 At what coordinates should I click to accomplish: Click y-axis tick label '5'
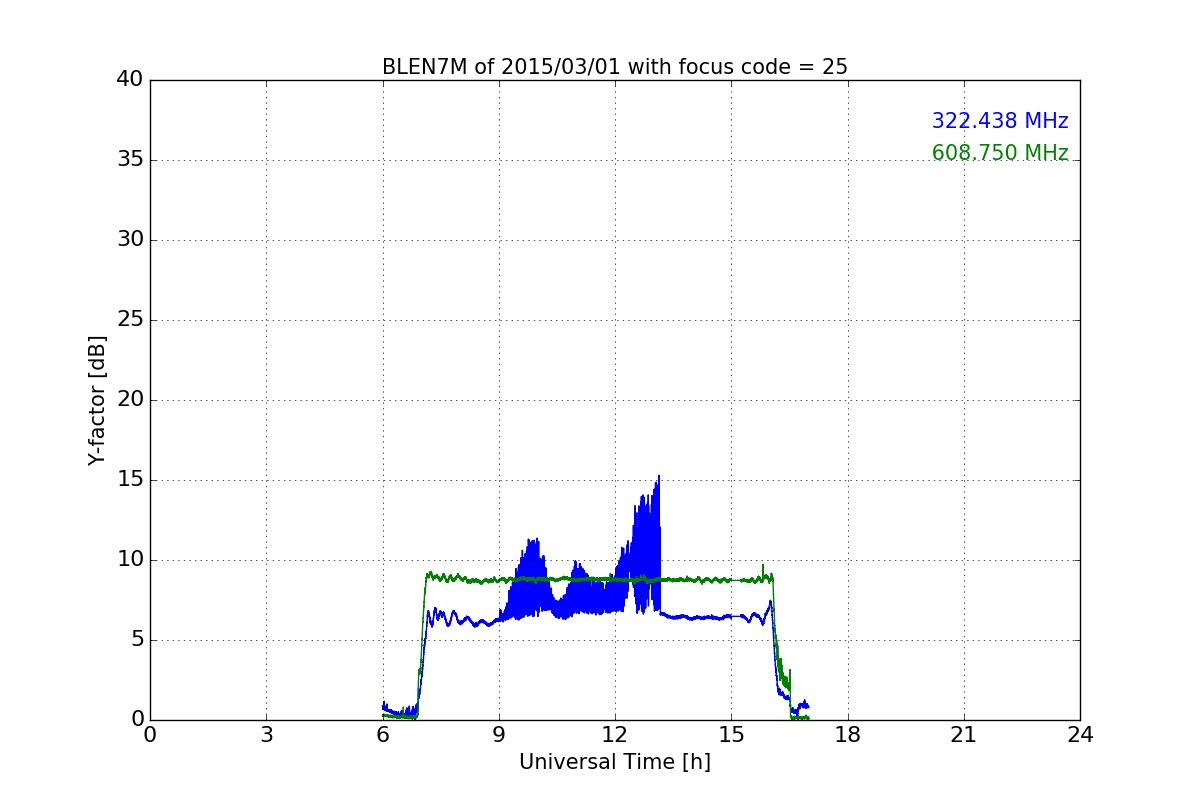[x=137, y=640]
